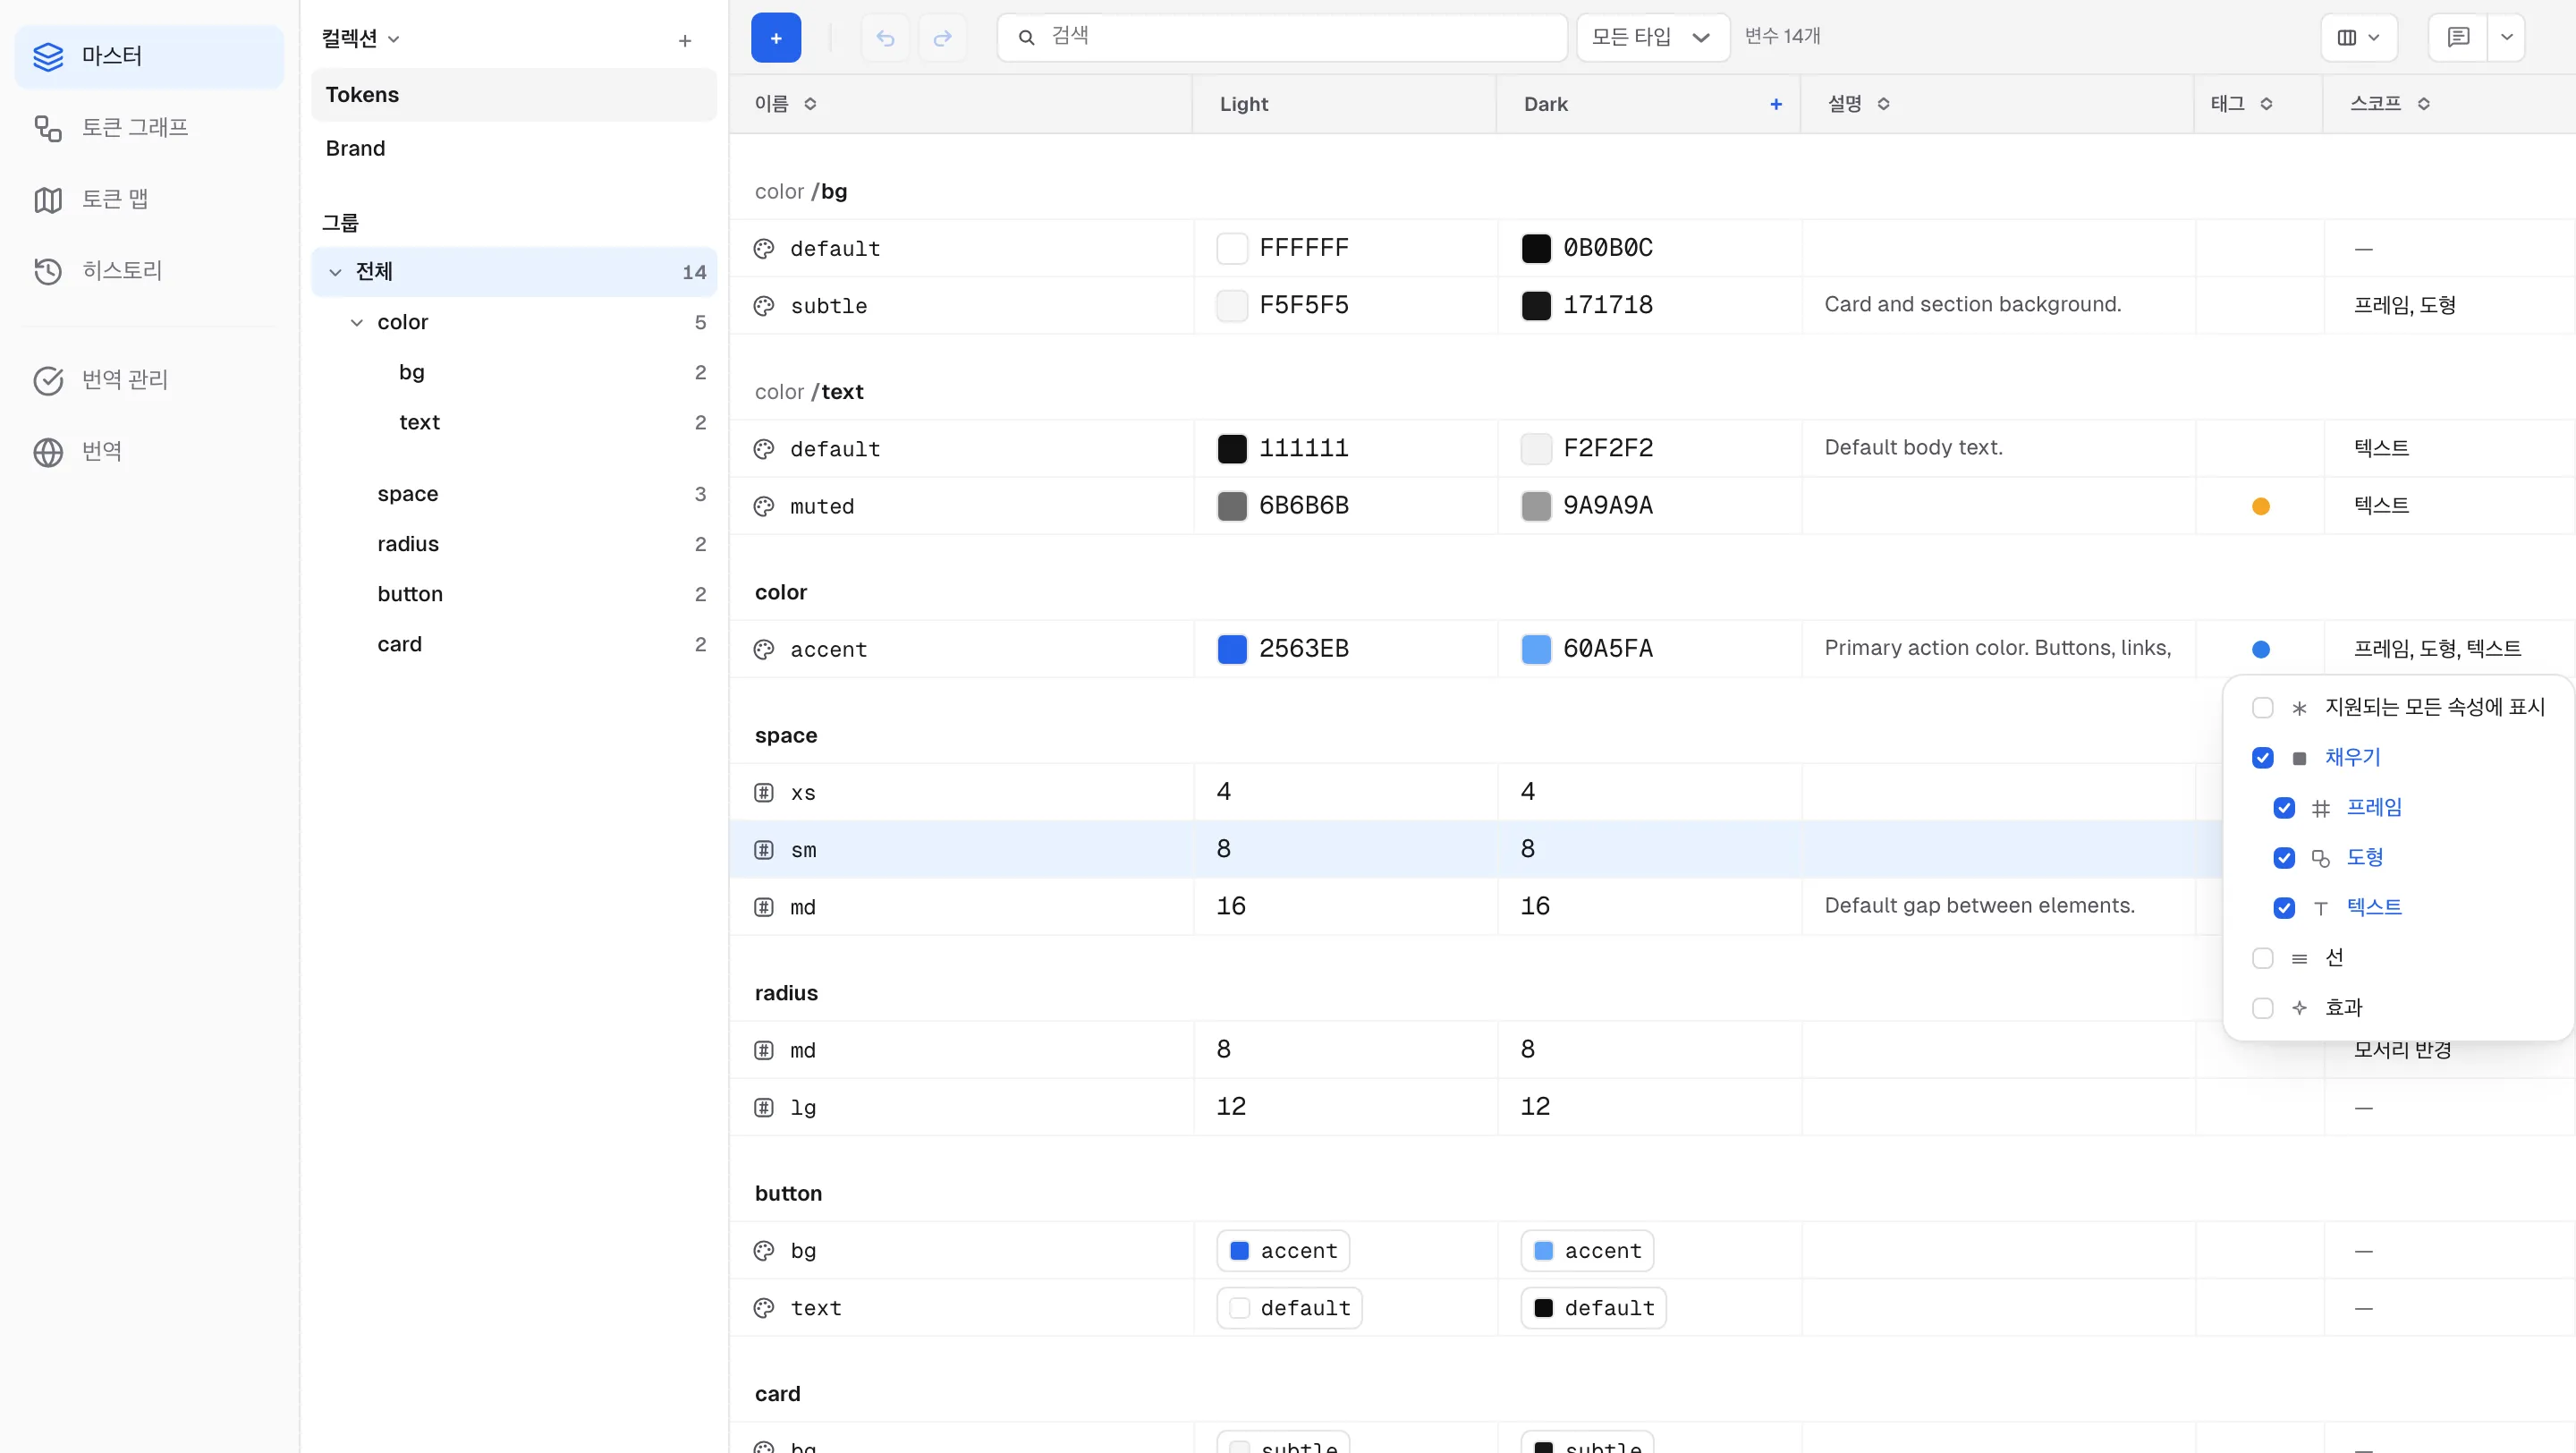2576x1453 pixels.
Task: Click palette icon of accent row
Action: pos(764,649)
